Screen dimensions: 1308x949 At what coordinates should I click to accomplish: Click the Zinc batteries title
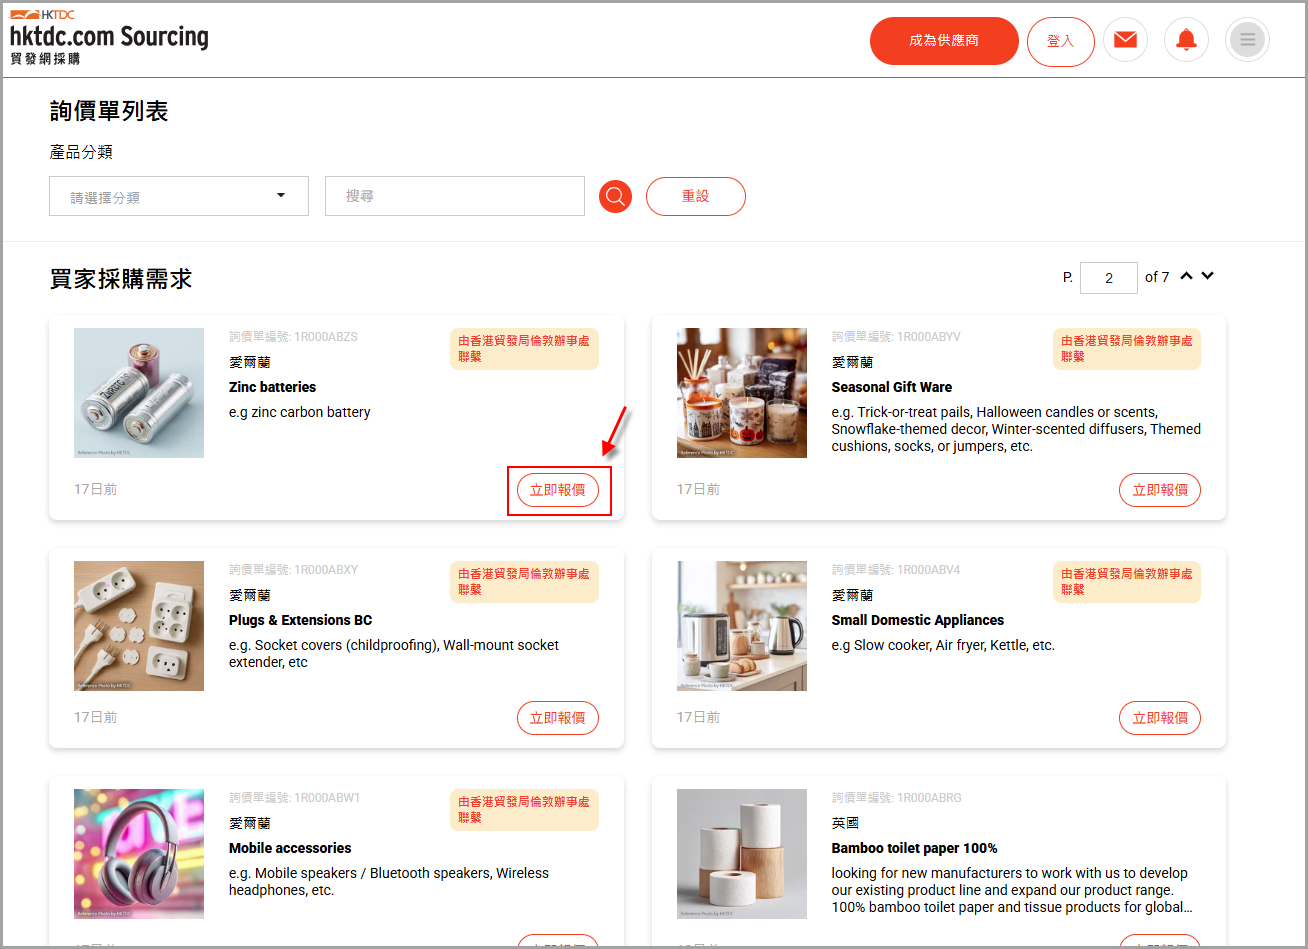click(272, 387)
